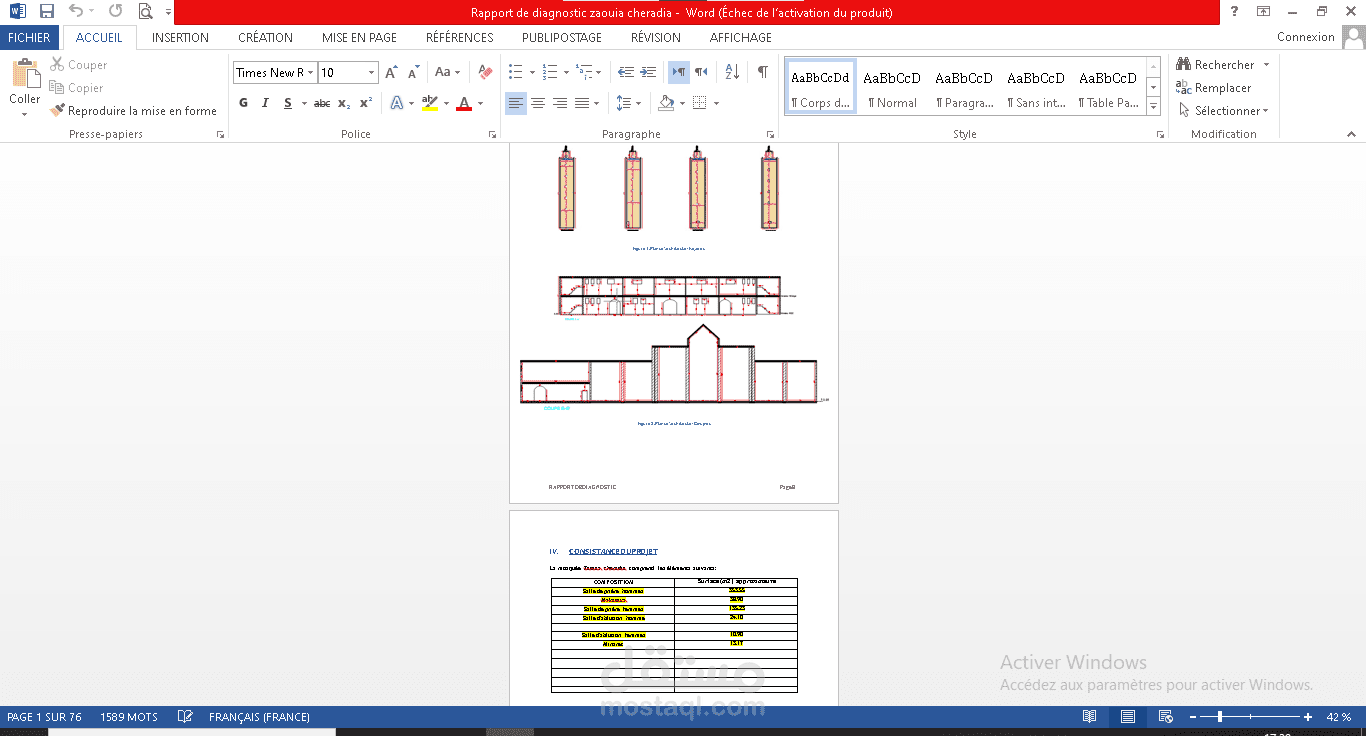This screenshot has height=736, width=1366.
Task: Expand the numbered list options arrow
Action: (x=565, y=73)
